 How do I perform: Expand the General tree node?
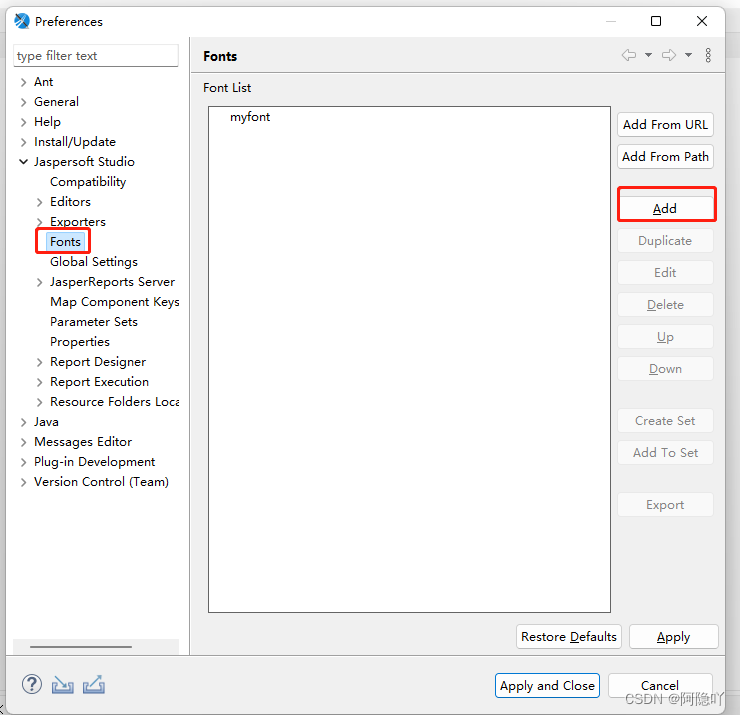(x=24, y=102)
